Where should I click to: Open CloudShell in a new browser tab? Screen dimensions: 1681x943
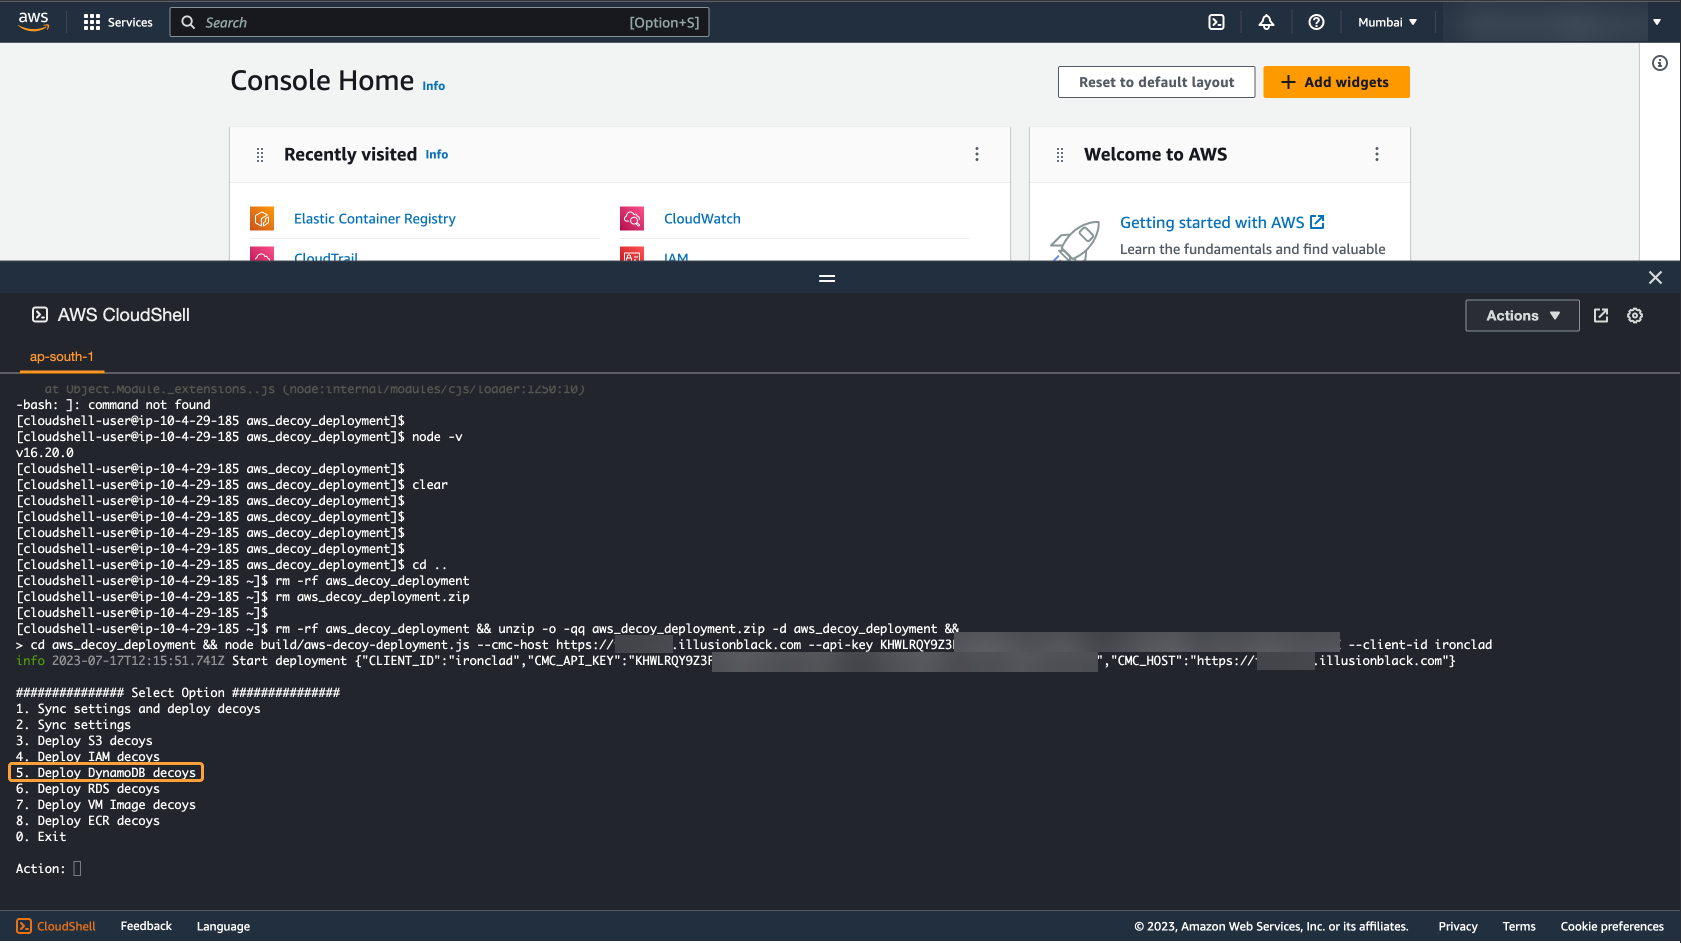tap(1600, 315)
